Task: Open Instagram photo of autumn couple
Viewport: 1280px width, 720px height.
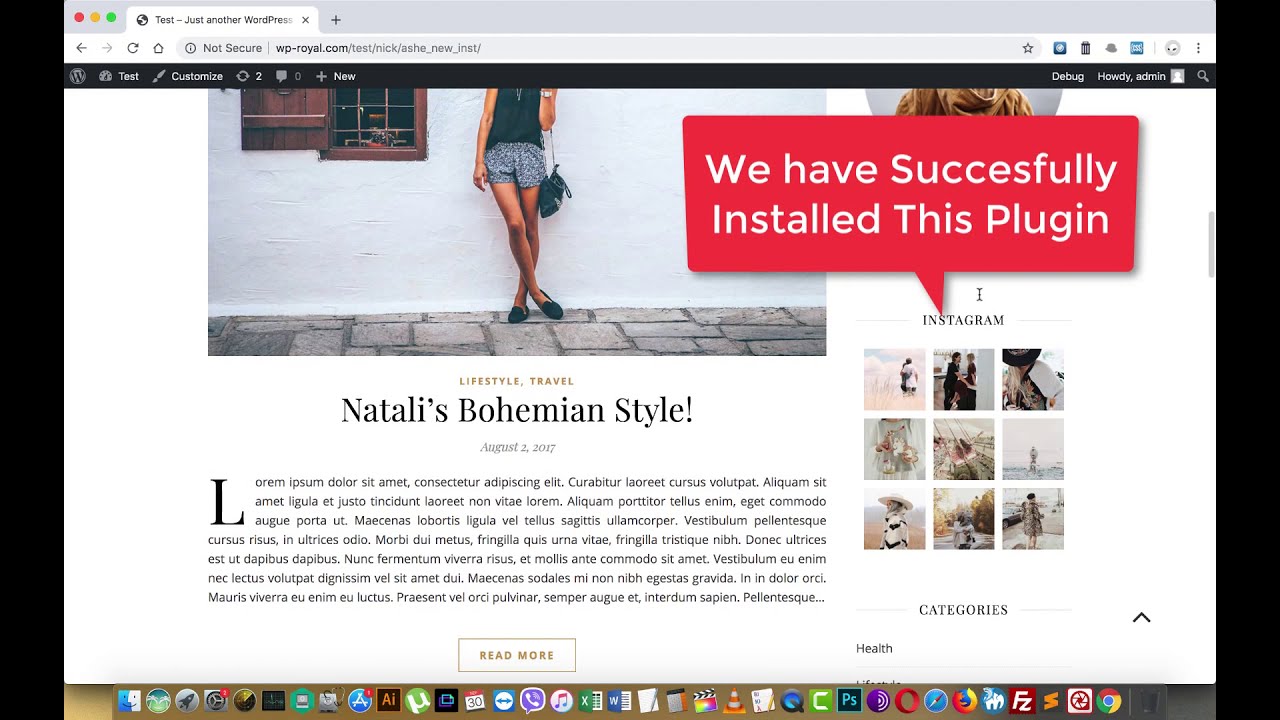Action: (x=964, y=519)
